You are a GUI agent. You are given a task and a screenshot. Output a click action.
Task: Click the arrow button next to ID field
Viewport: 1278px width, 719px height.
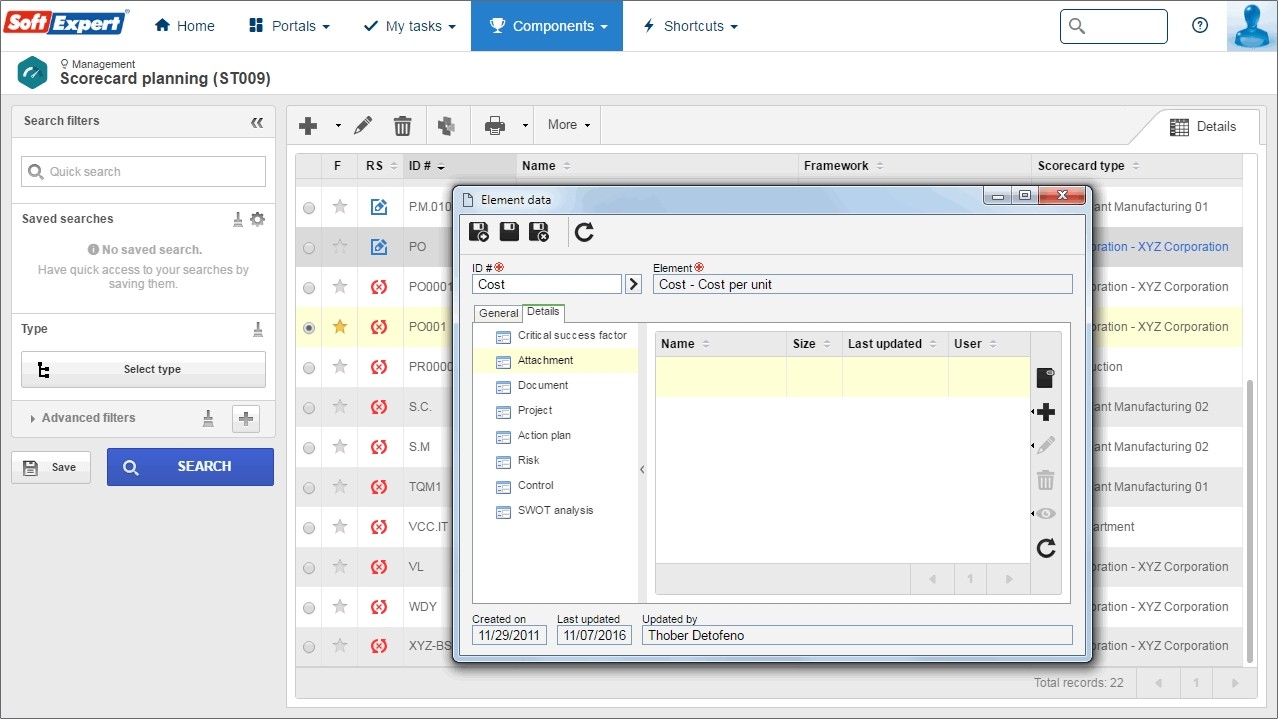click(x=633, y=284)
